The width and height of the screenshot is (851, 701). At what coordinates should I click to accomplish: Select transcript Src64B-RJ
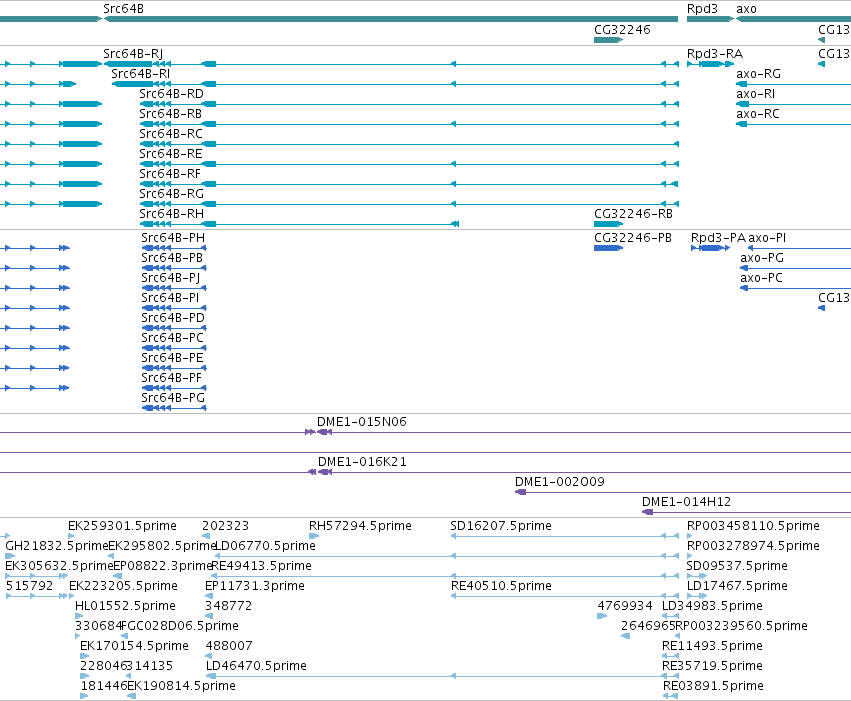(133, 54)
